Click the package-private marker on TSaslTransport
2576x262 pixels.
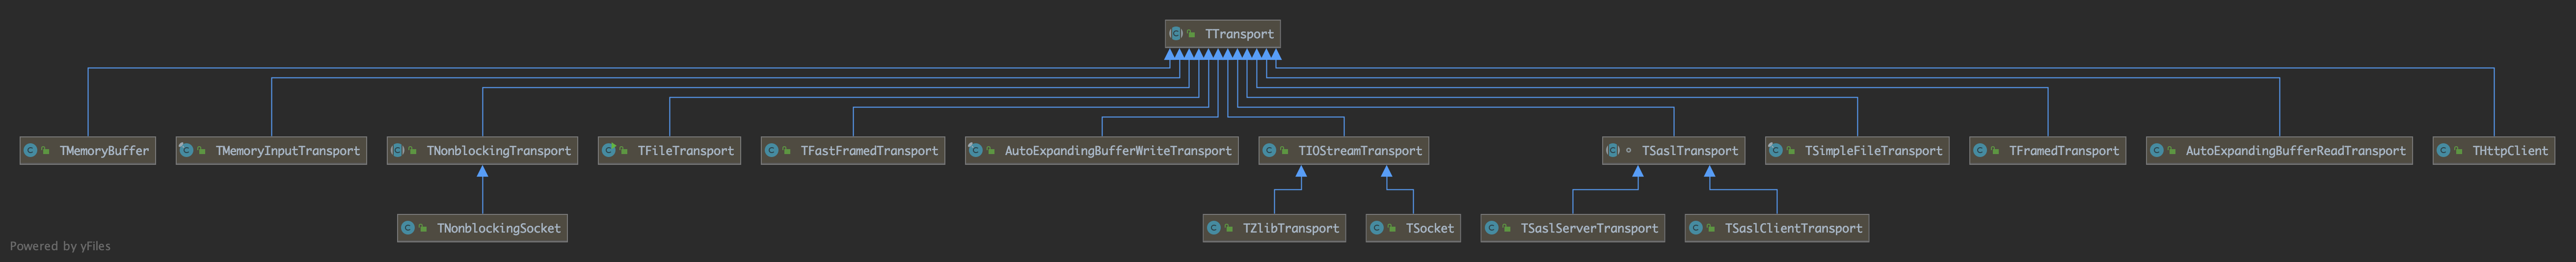[x=1628, y=151]
